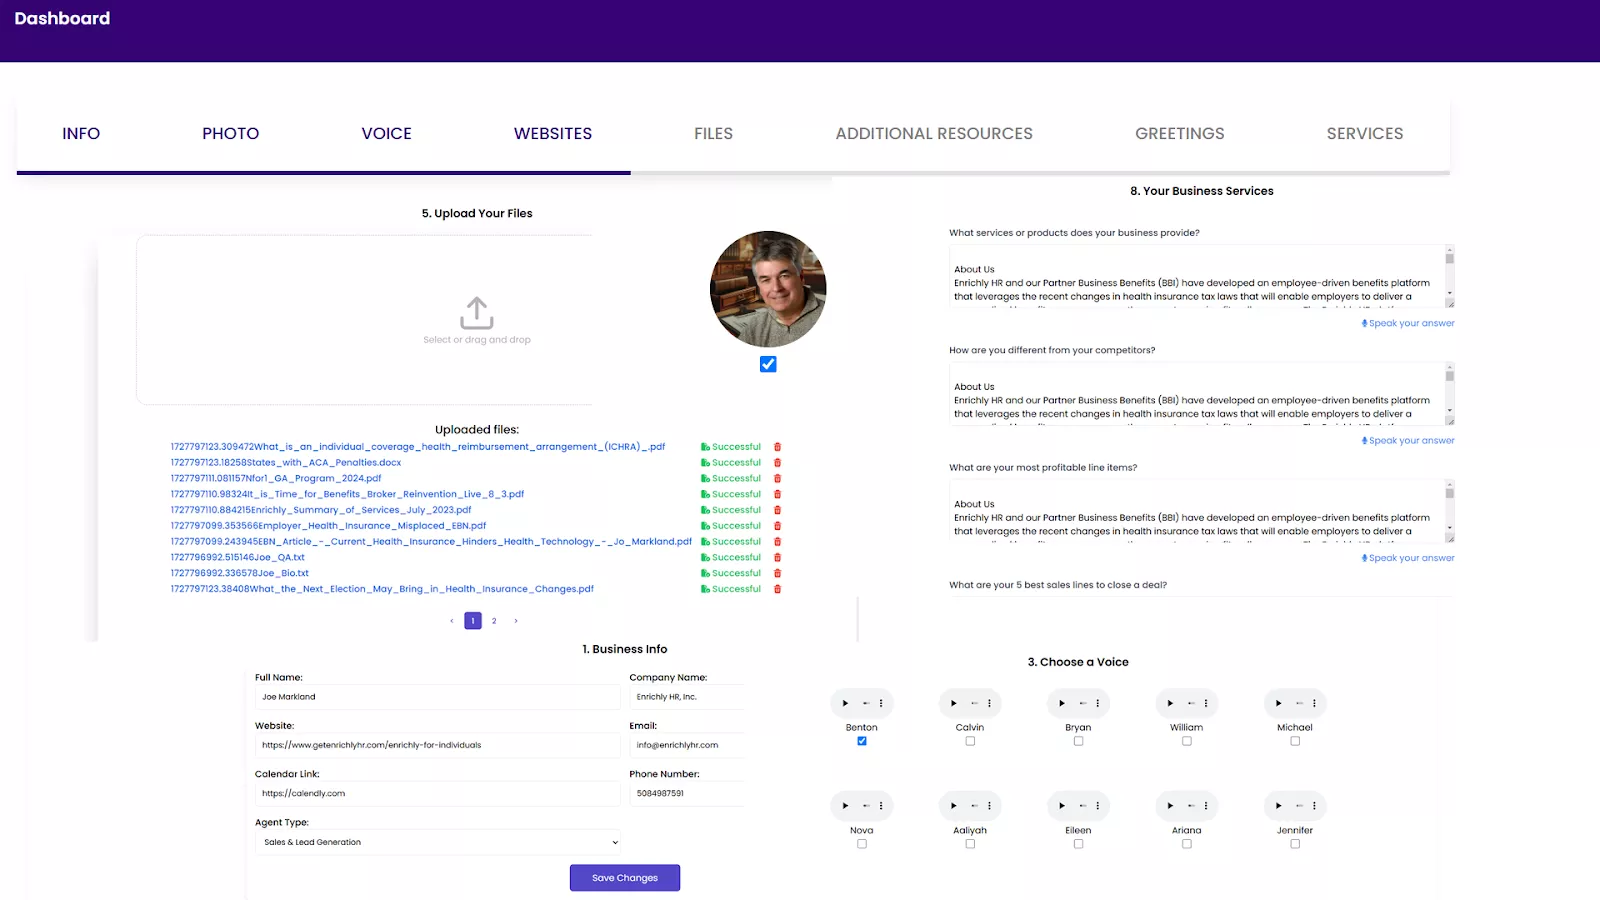This screenshot has height=900, width=1600.
Task: Expand the Agent Type dropdown
Action: [x=437, y=843]
